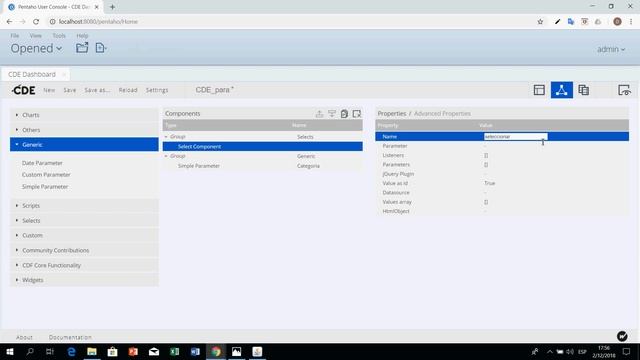640x360 pixels.
Task: Expand the Scripts category
Action: coord(84,206)
